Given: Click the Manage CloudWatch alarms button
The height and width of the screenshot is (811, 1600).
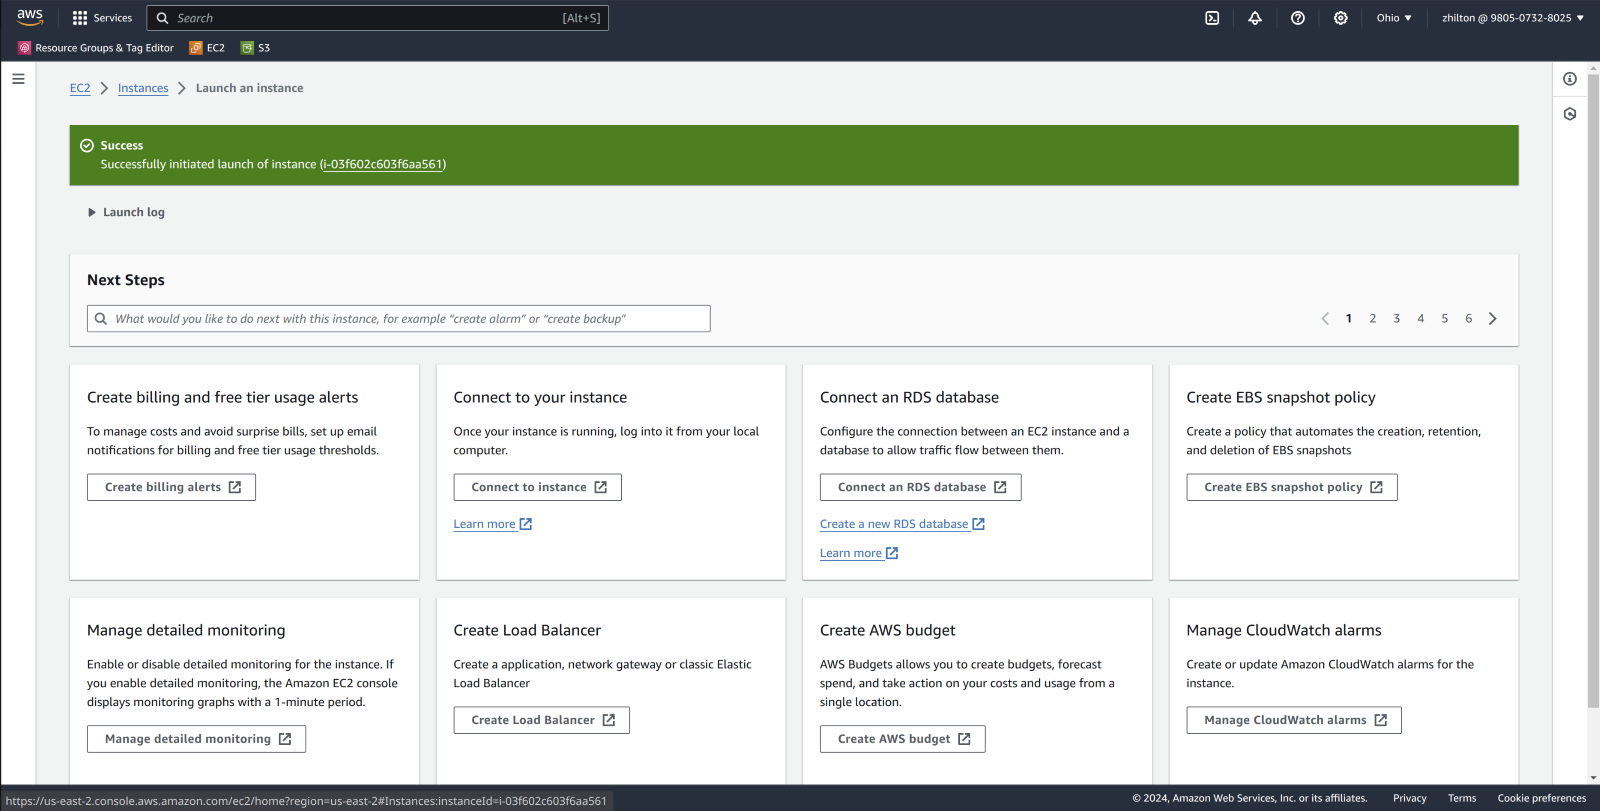Looking at the screenshot, I should pos(1294,720).
